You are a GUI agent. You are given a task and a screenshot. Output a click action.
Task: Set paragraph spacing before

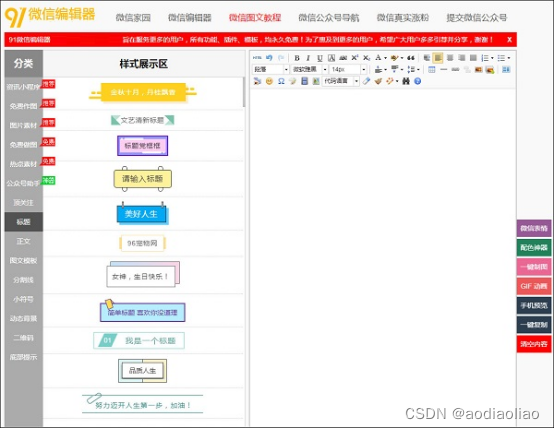click(x=378, y=70)
